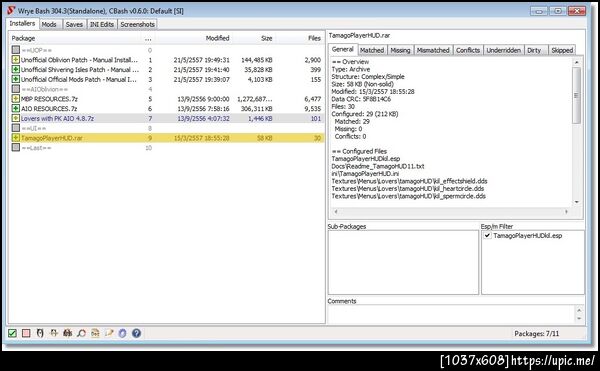Click the info pane scroll-down arrow
Image resolution: width=600 pixels, height=371 pixels.
click(x=576, y=202)
